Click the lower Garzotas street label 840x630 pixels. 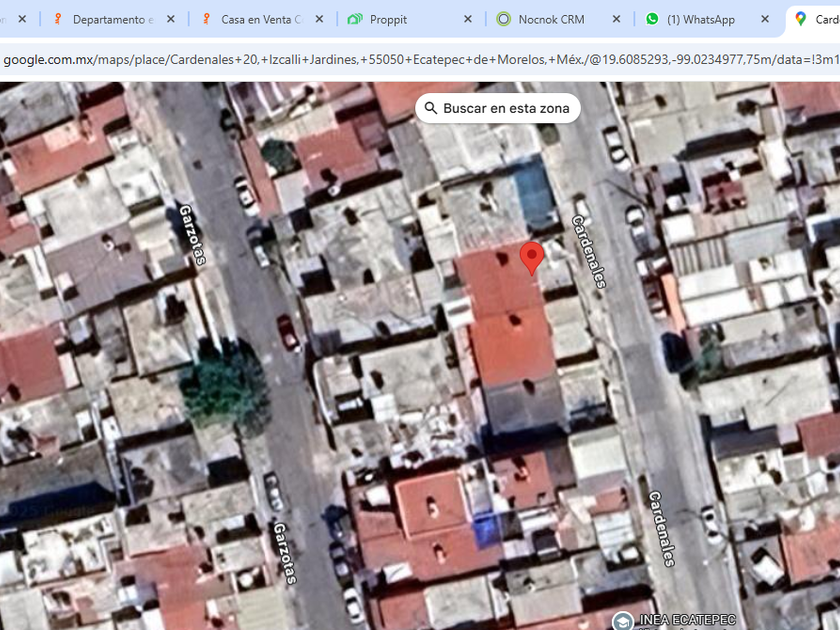point(285,553)
